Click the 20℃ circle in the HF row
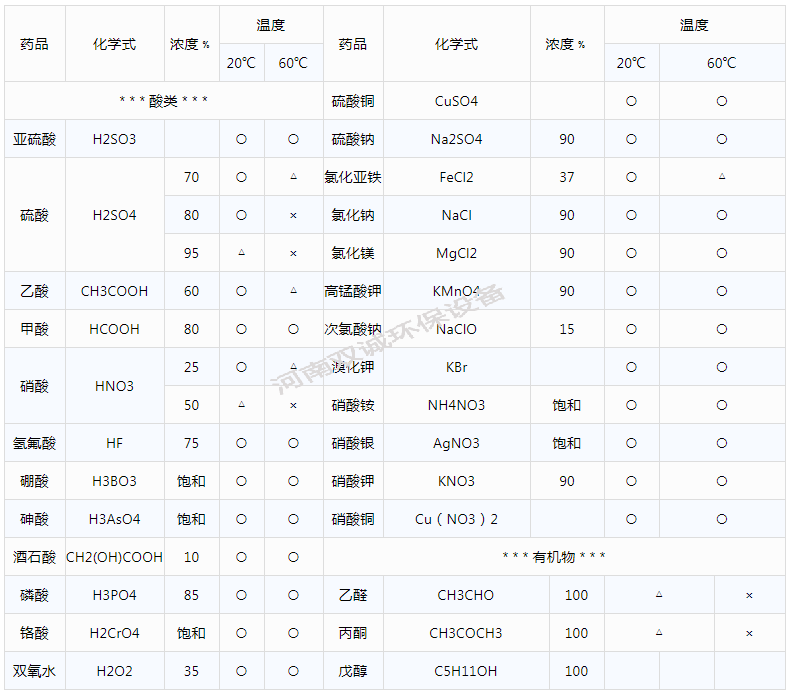The image size is (792, 695). click(241, 444)
